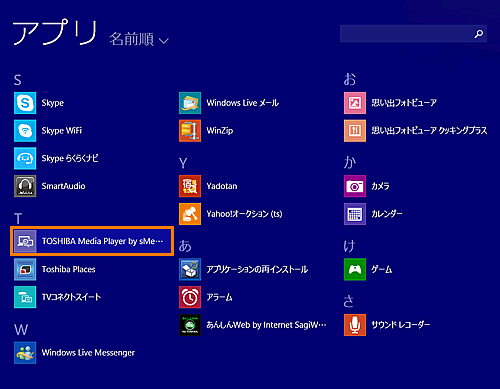The height and width of the screenshot is (389, 500).
Task: Launch the Skype WiFi icon
Action: pos(25,131)
